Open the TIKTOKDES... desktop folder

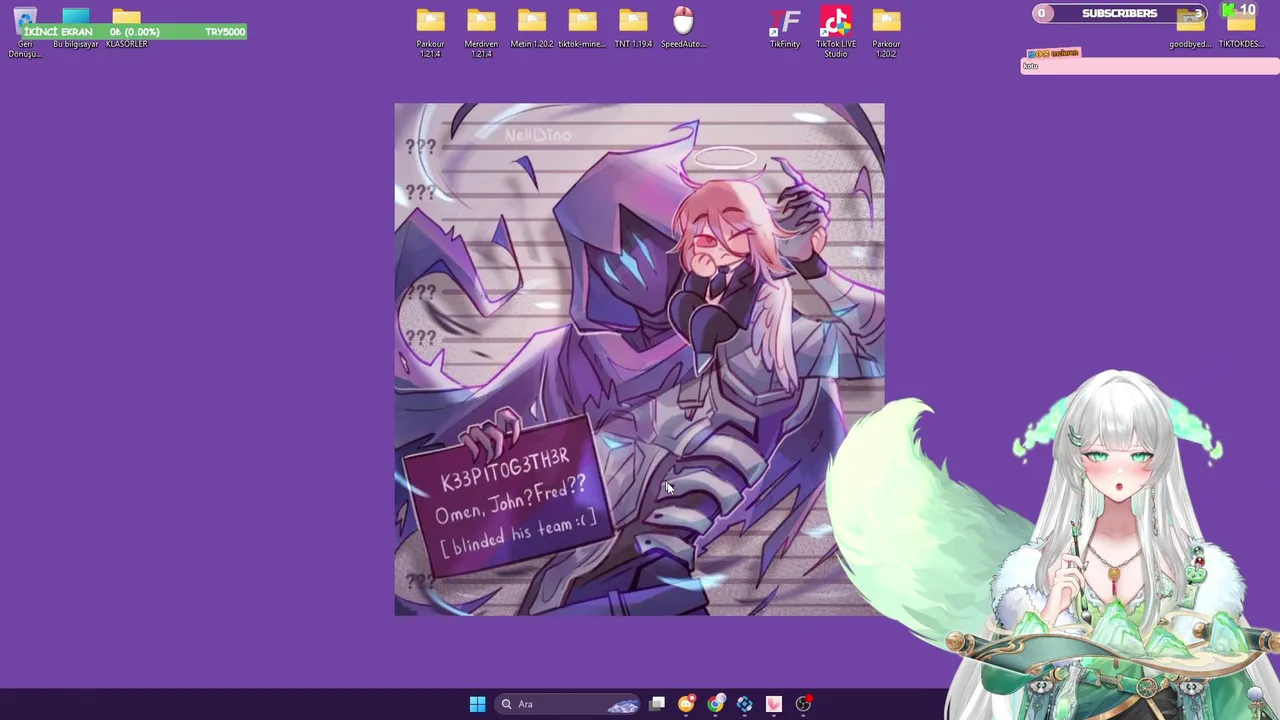[x=1241, y=28]
